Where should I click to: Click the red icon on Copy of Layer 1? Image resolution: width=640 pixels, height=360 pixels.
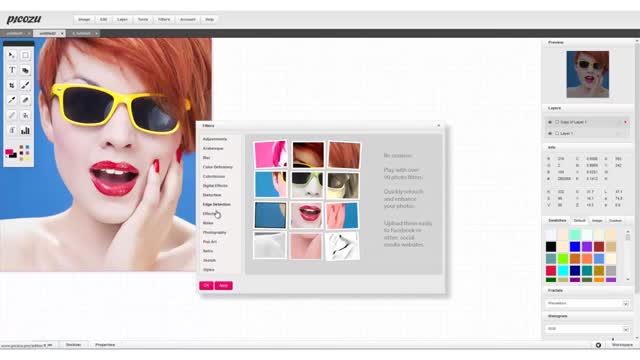625,122
